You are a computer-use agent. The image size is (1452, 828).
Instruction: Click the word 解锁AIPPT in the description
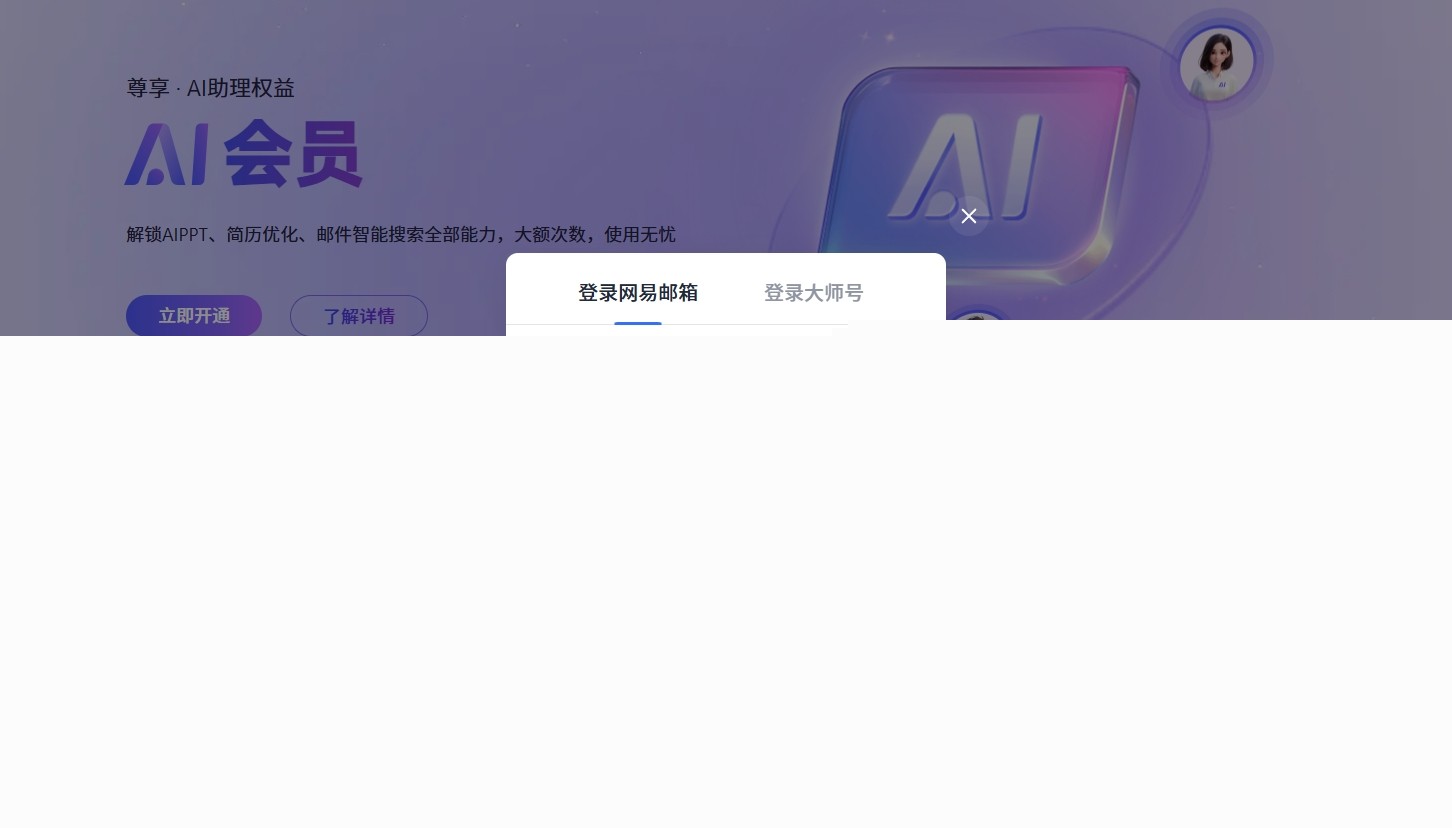(166, 235)
